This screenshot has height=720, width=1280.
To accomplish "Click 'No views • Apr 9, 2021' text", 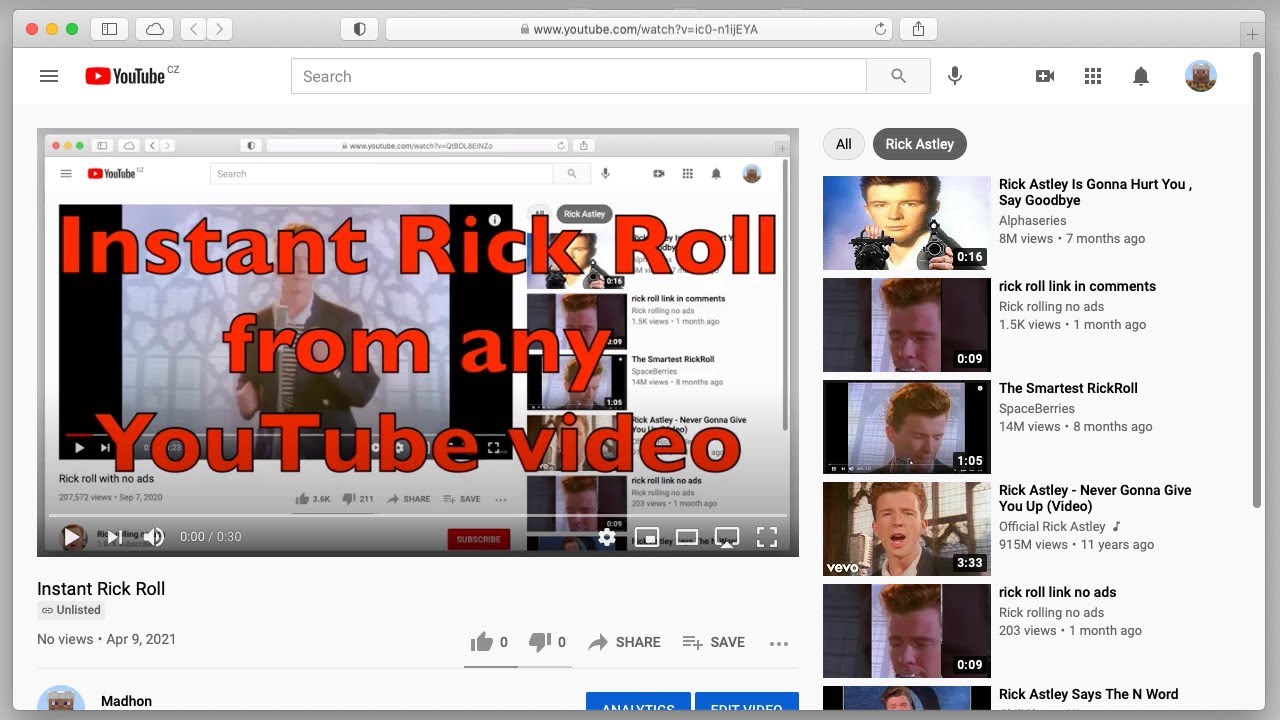I will click(107, 639).
